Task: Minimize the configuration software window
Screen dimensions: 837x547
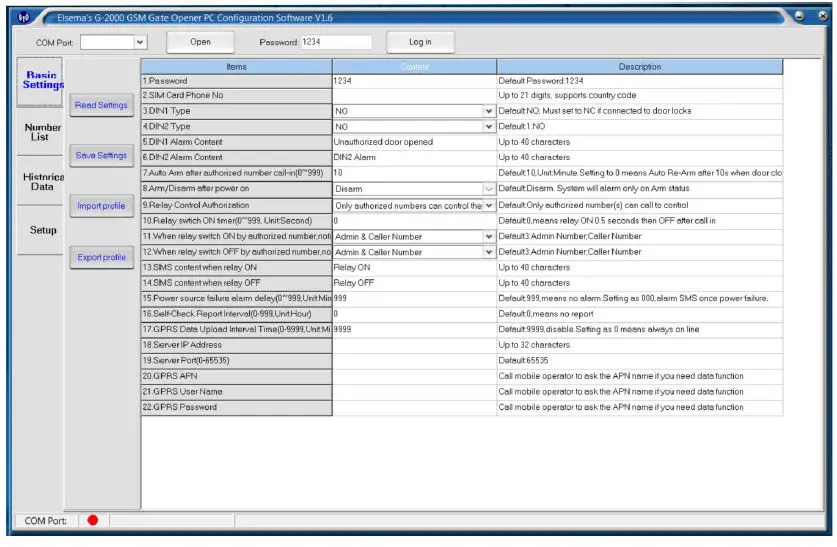Action: coord(799,16)
